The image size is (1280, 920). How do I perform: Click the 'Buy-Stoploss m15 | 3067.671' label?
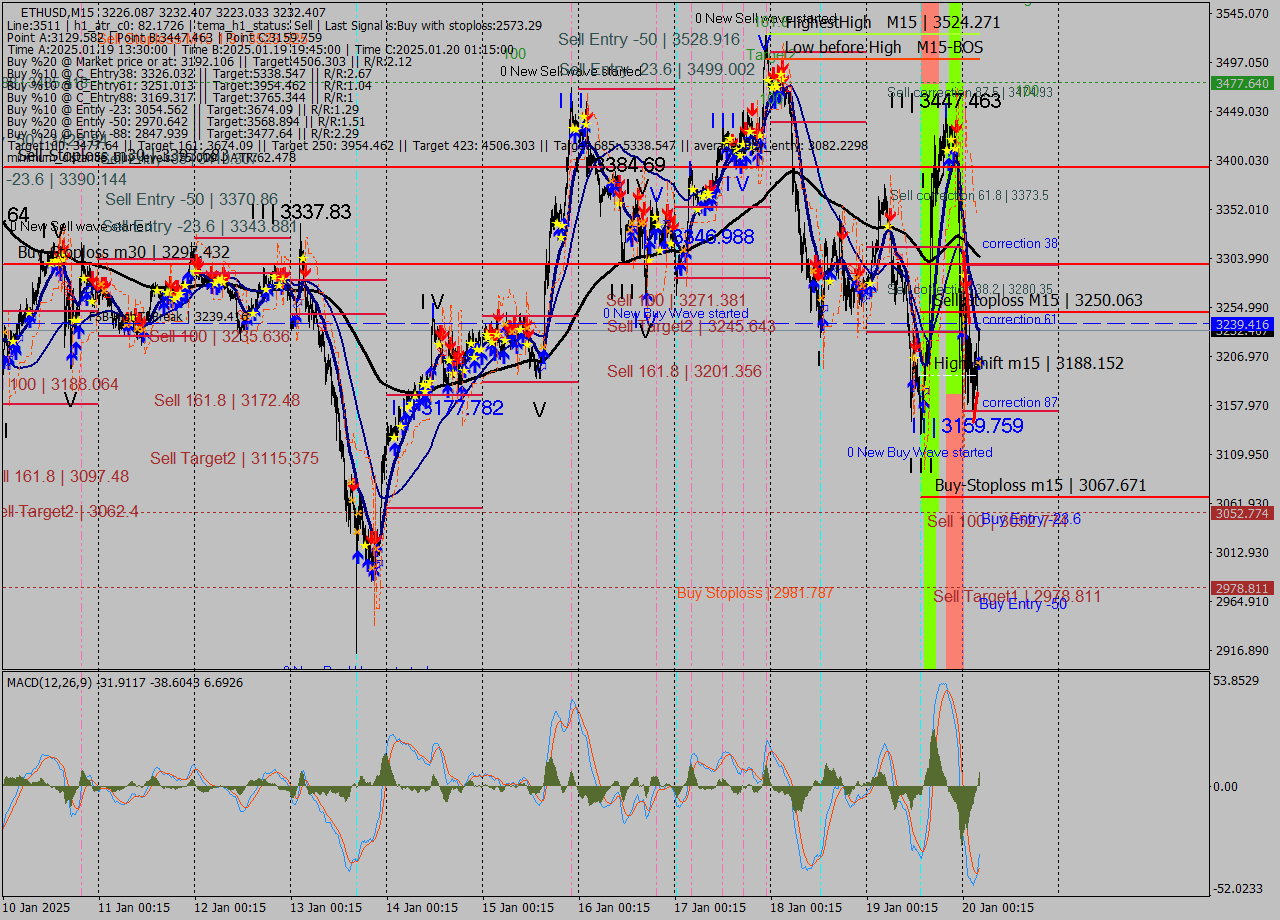click(1040, 485)
